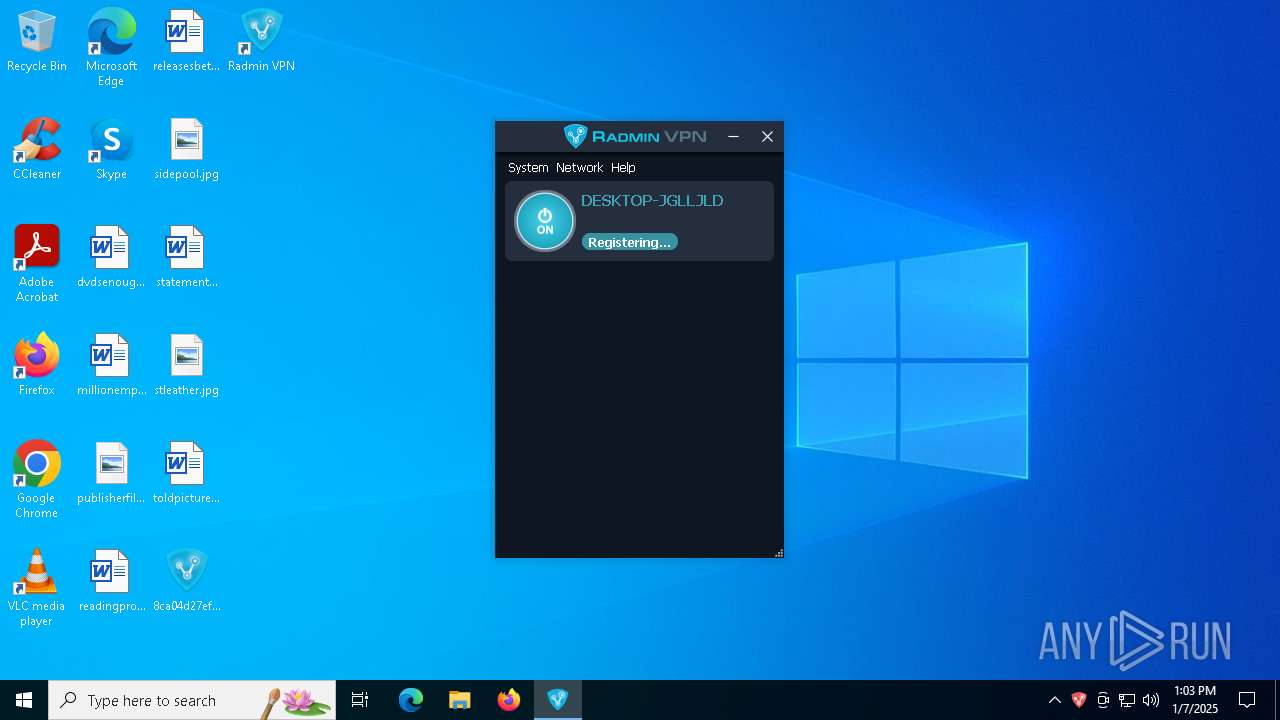Select the 8ca04d27ef installer file icon
This screenshot has width=1280, height=720.
pyautogui.click(x=186, y=582)
